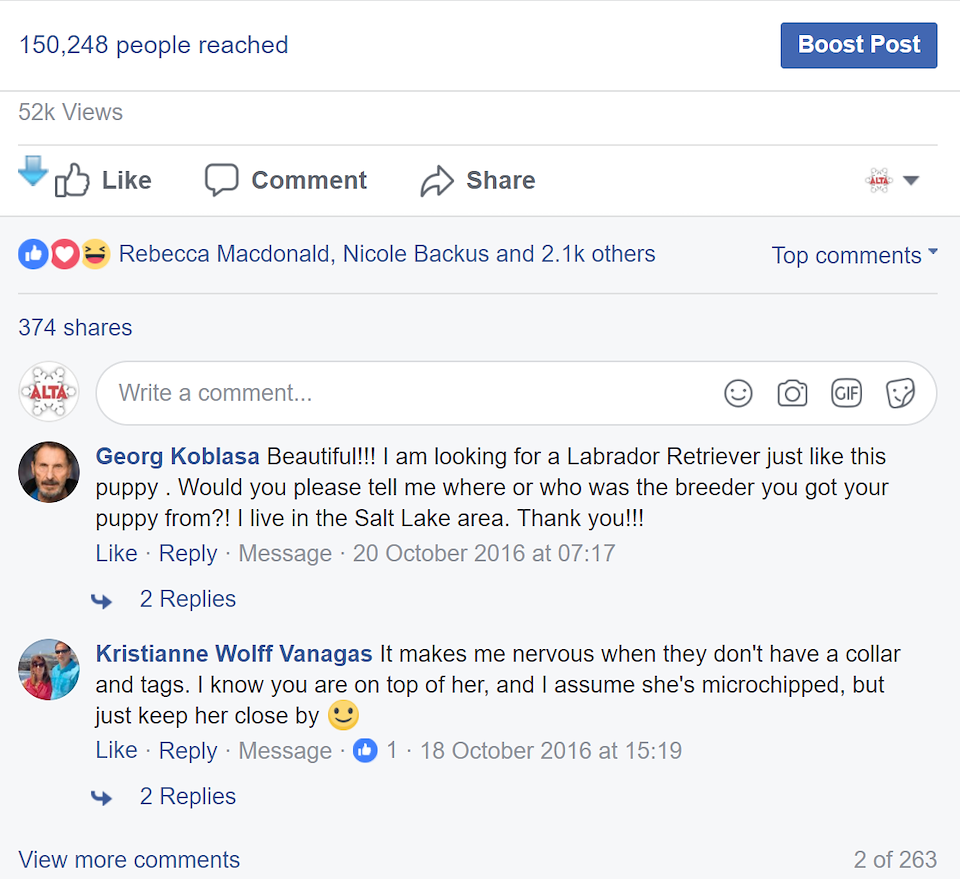The height and width of the screenshot is (879, 960).
Task: Click the thumbs-up Like icon on post
Action: click(73, 181)
